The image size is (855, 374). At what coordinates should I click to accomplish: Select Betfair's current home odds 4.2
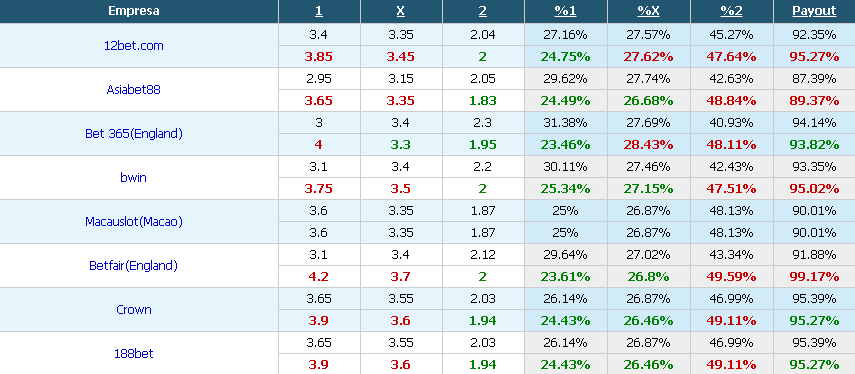pos(319,276)
